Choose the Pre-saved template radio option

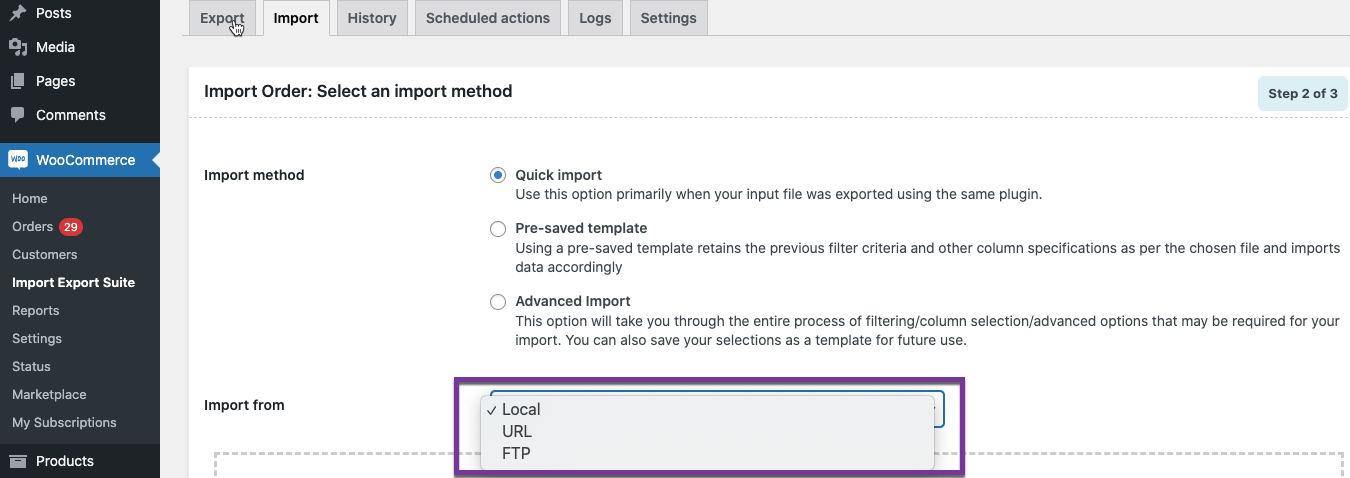point(498,229)
